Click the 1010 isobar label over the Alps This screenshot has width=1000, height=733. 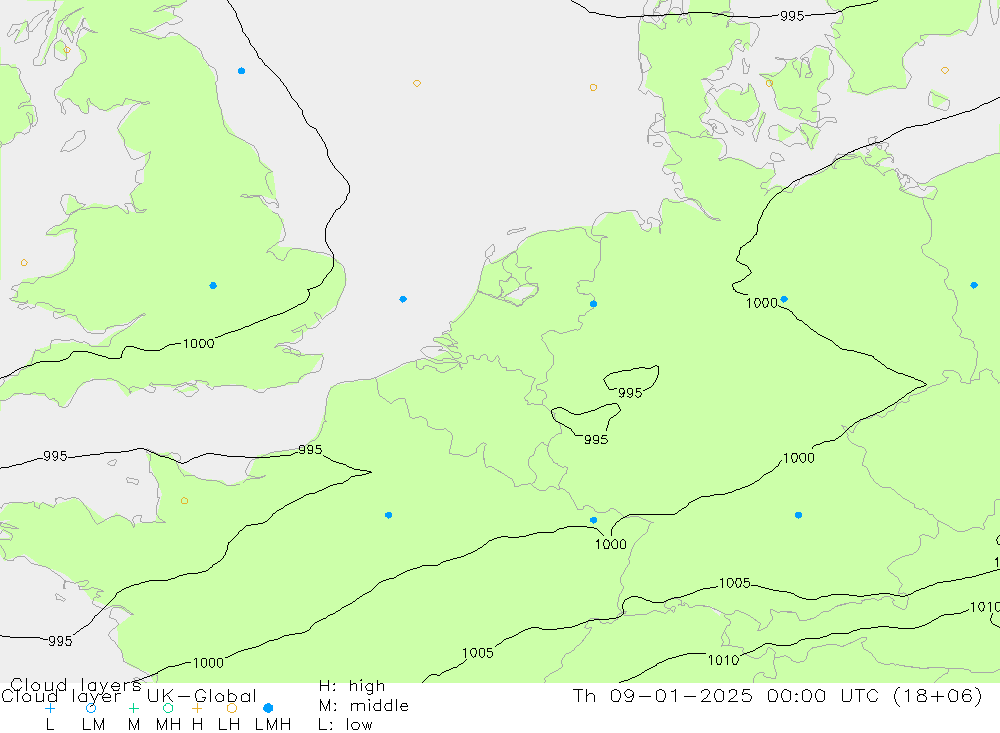coord(723,660)
